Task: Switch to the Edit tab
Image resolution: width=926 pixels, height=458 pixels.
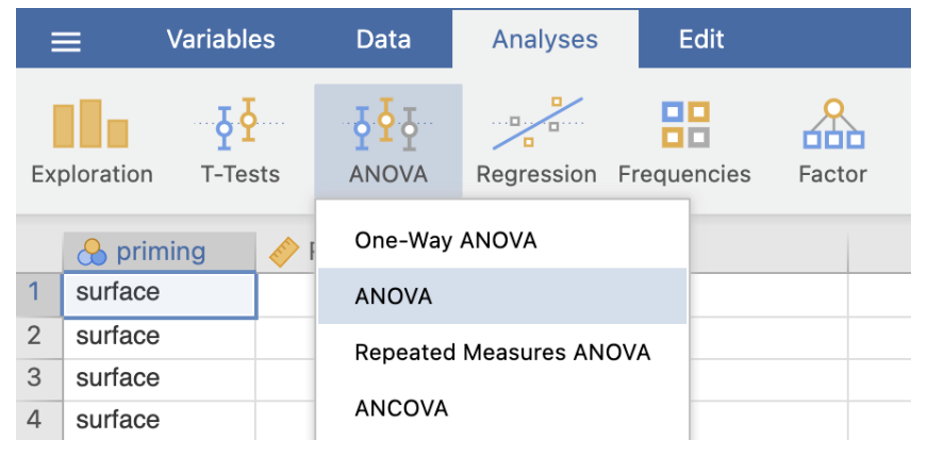Action: 701,40
